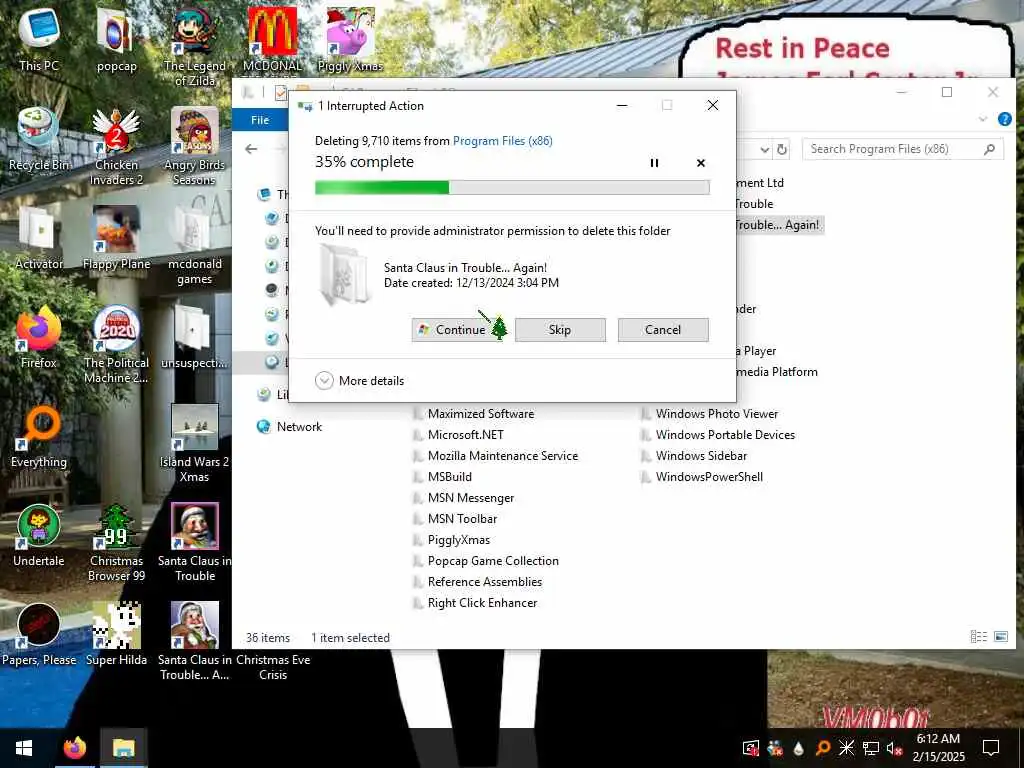Open the Action Center notifications icon
This screenshot has height=768, width=1024.
[991, 748]
